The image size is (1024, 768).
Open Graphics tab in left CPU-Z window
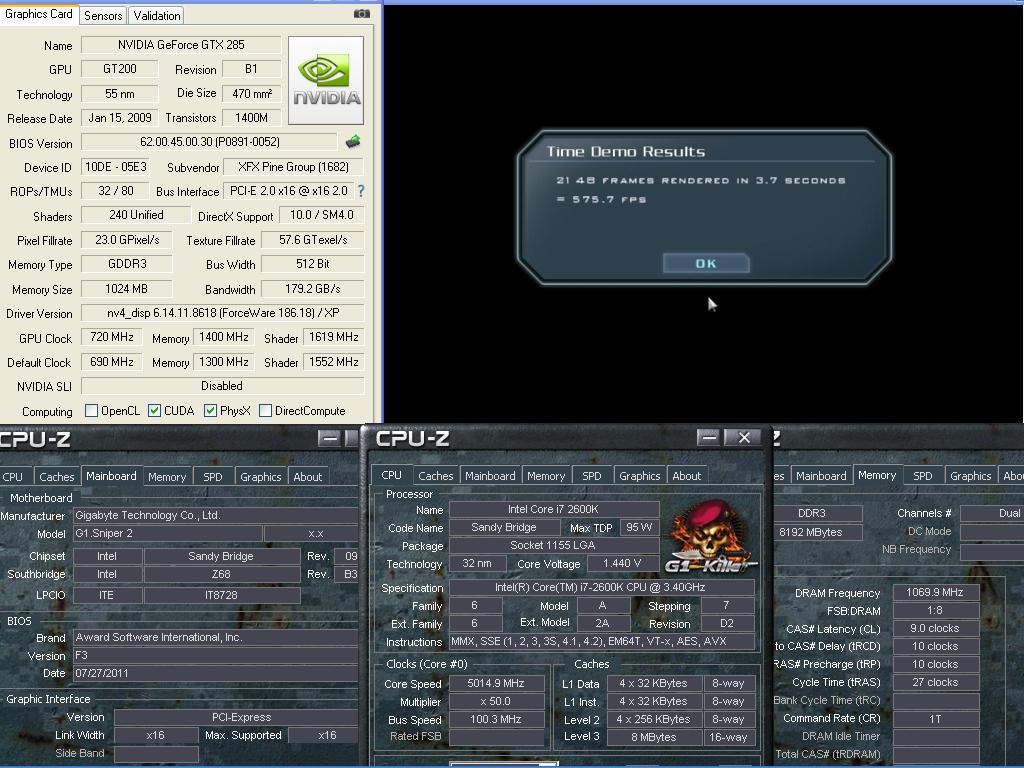261,477
